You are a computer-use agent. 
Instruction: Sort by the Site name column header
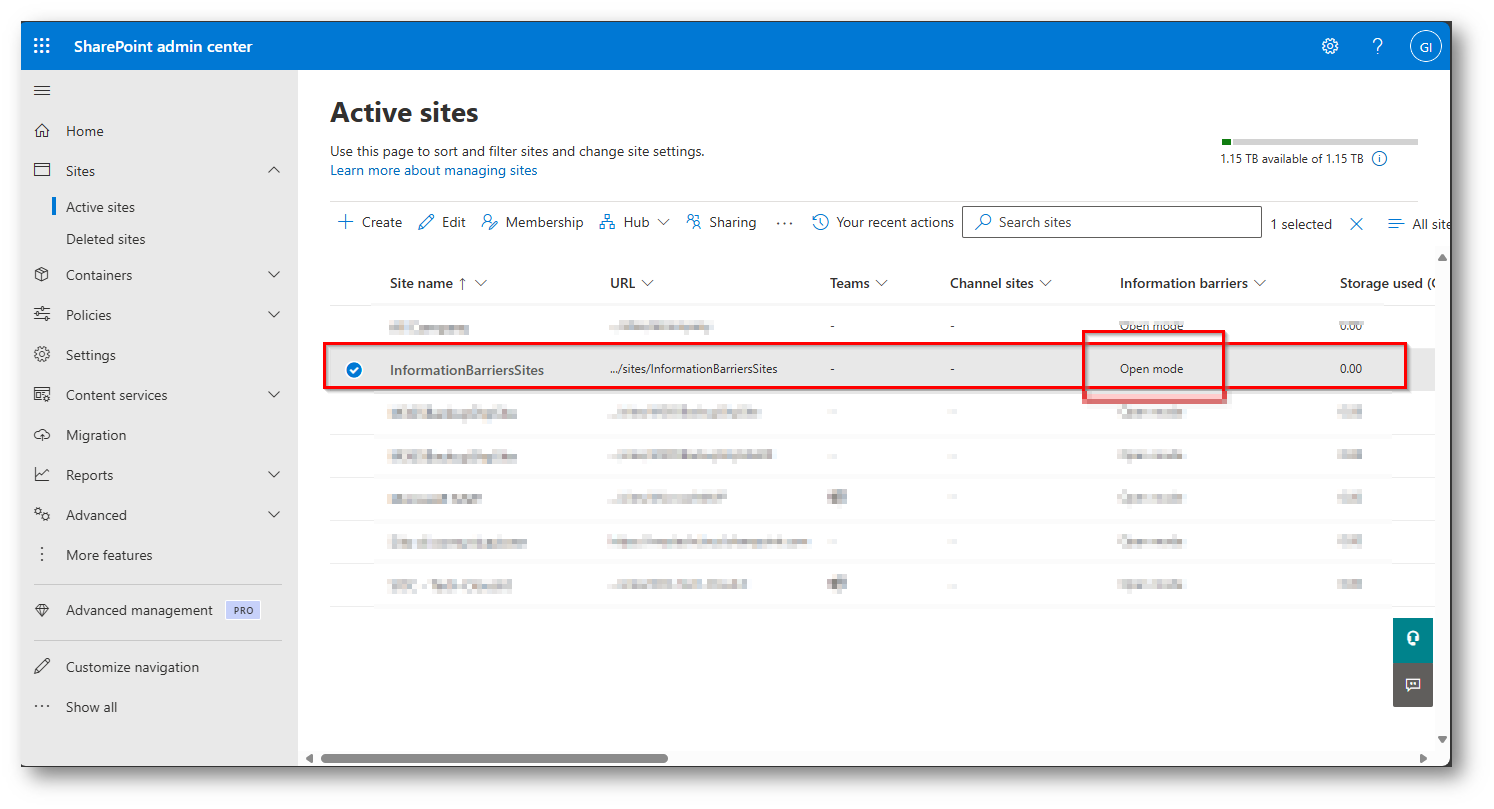(421, 283)
